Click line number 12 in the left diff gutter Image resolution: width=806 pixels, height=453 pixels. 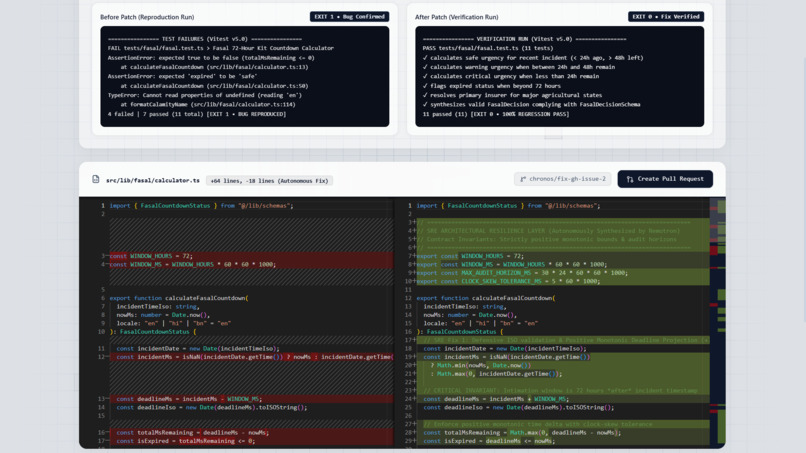[102, 356]
